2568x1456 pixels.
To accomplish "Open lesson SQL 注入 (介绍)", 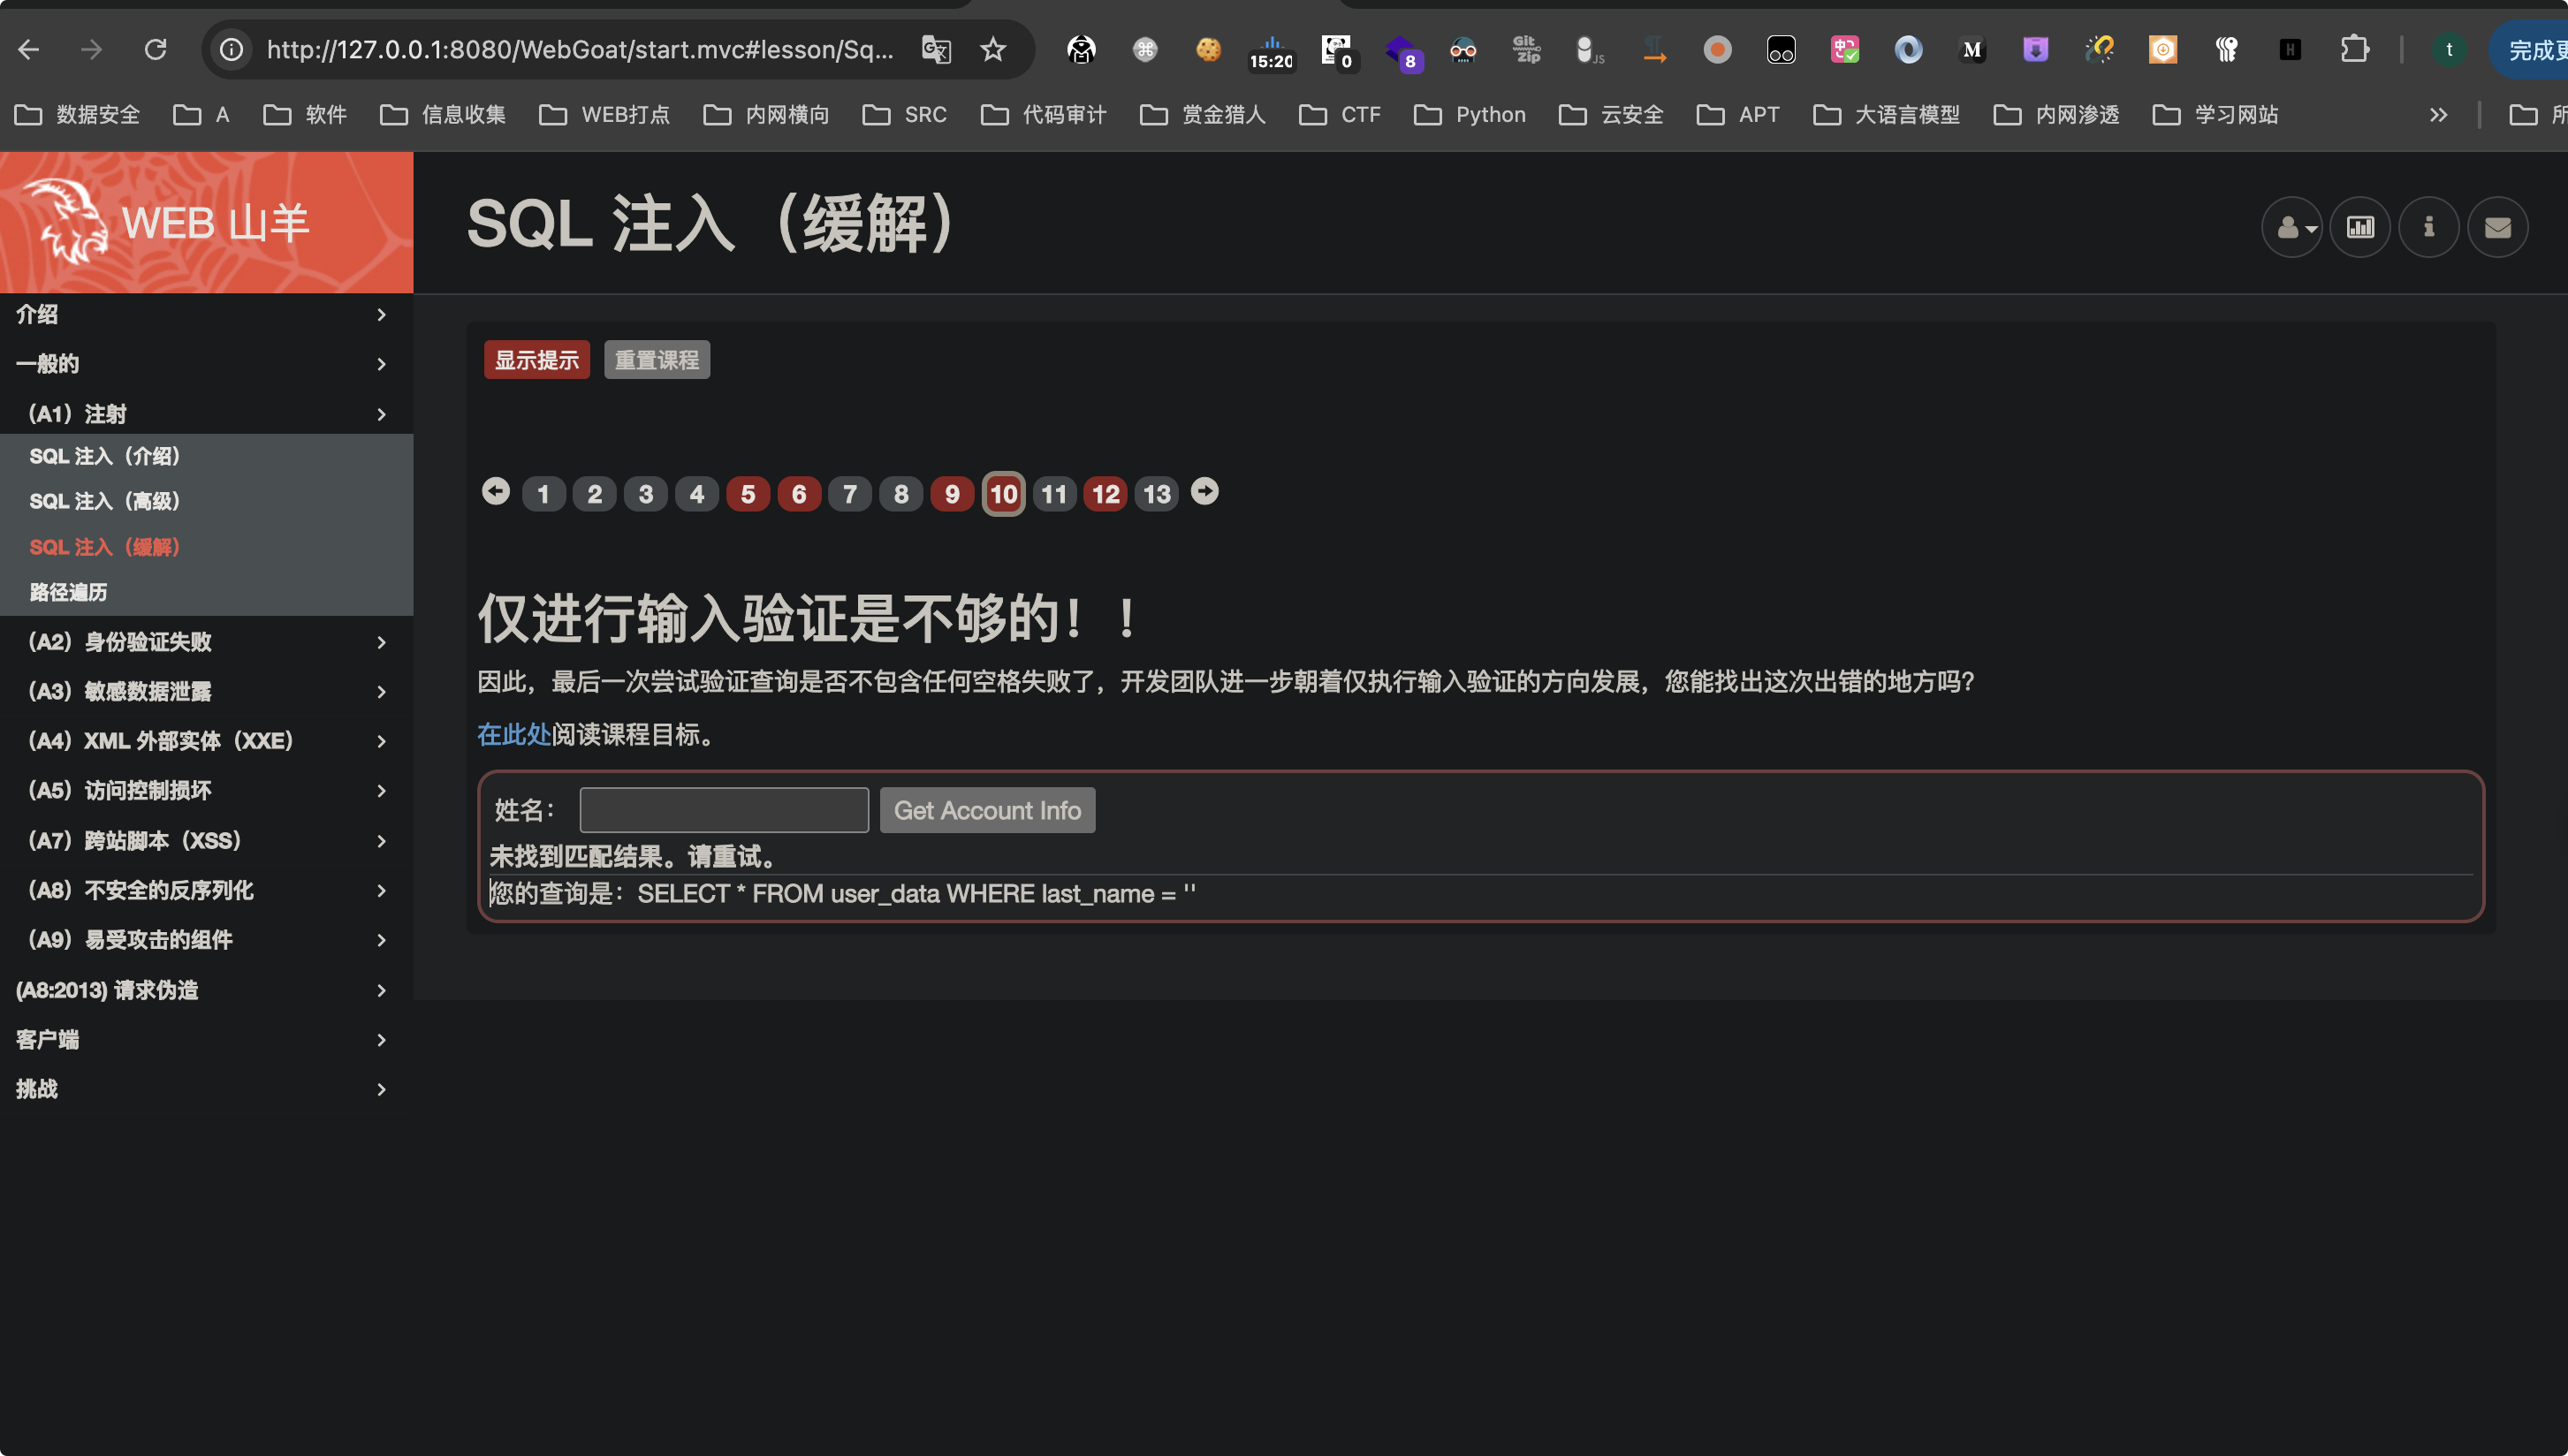I will [105, 456].
